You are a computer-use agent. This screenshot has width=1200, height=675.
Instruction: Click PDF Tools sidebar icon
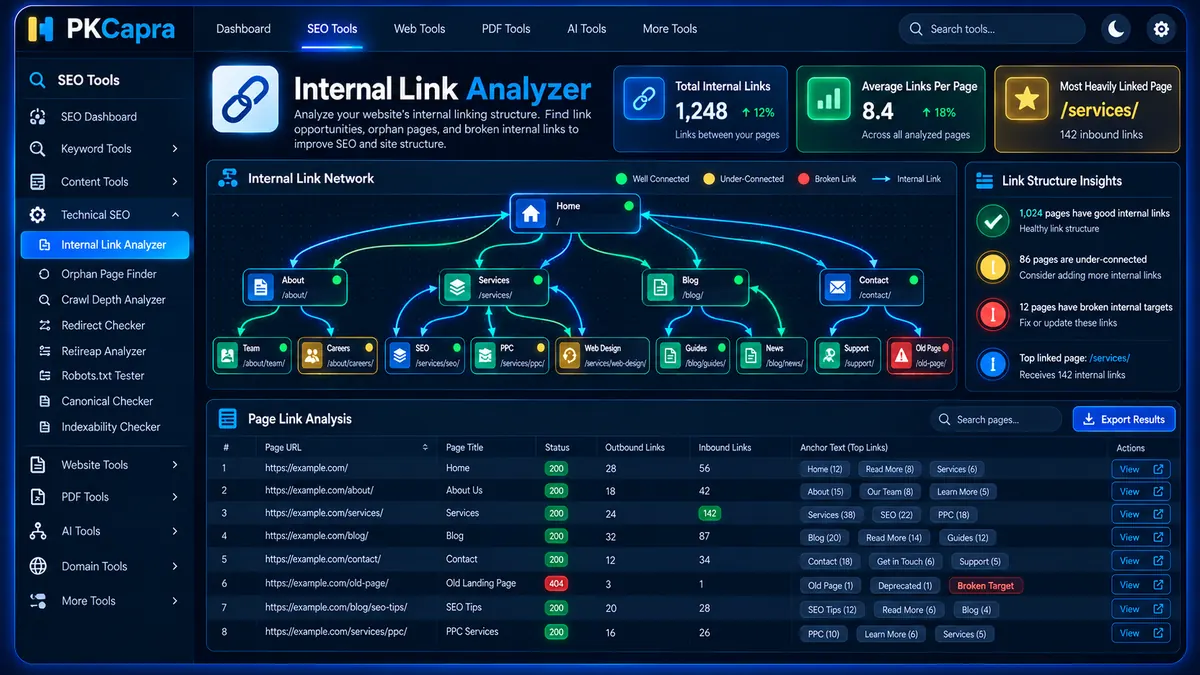[38, 497]
